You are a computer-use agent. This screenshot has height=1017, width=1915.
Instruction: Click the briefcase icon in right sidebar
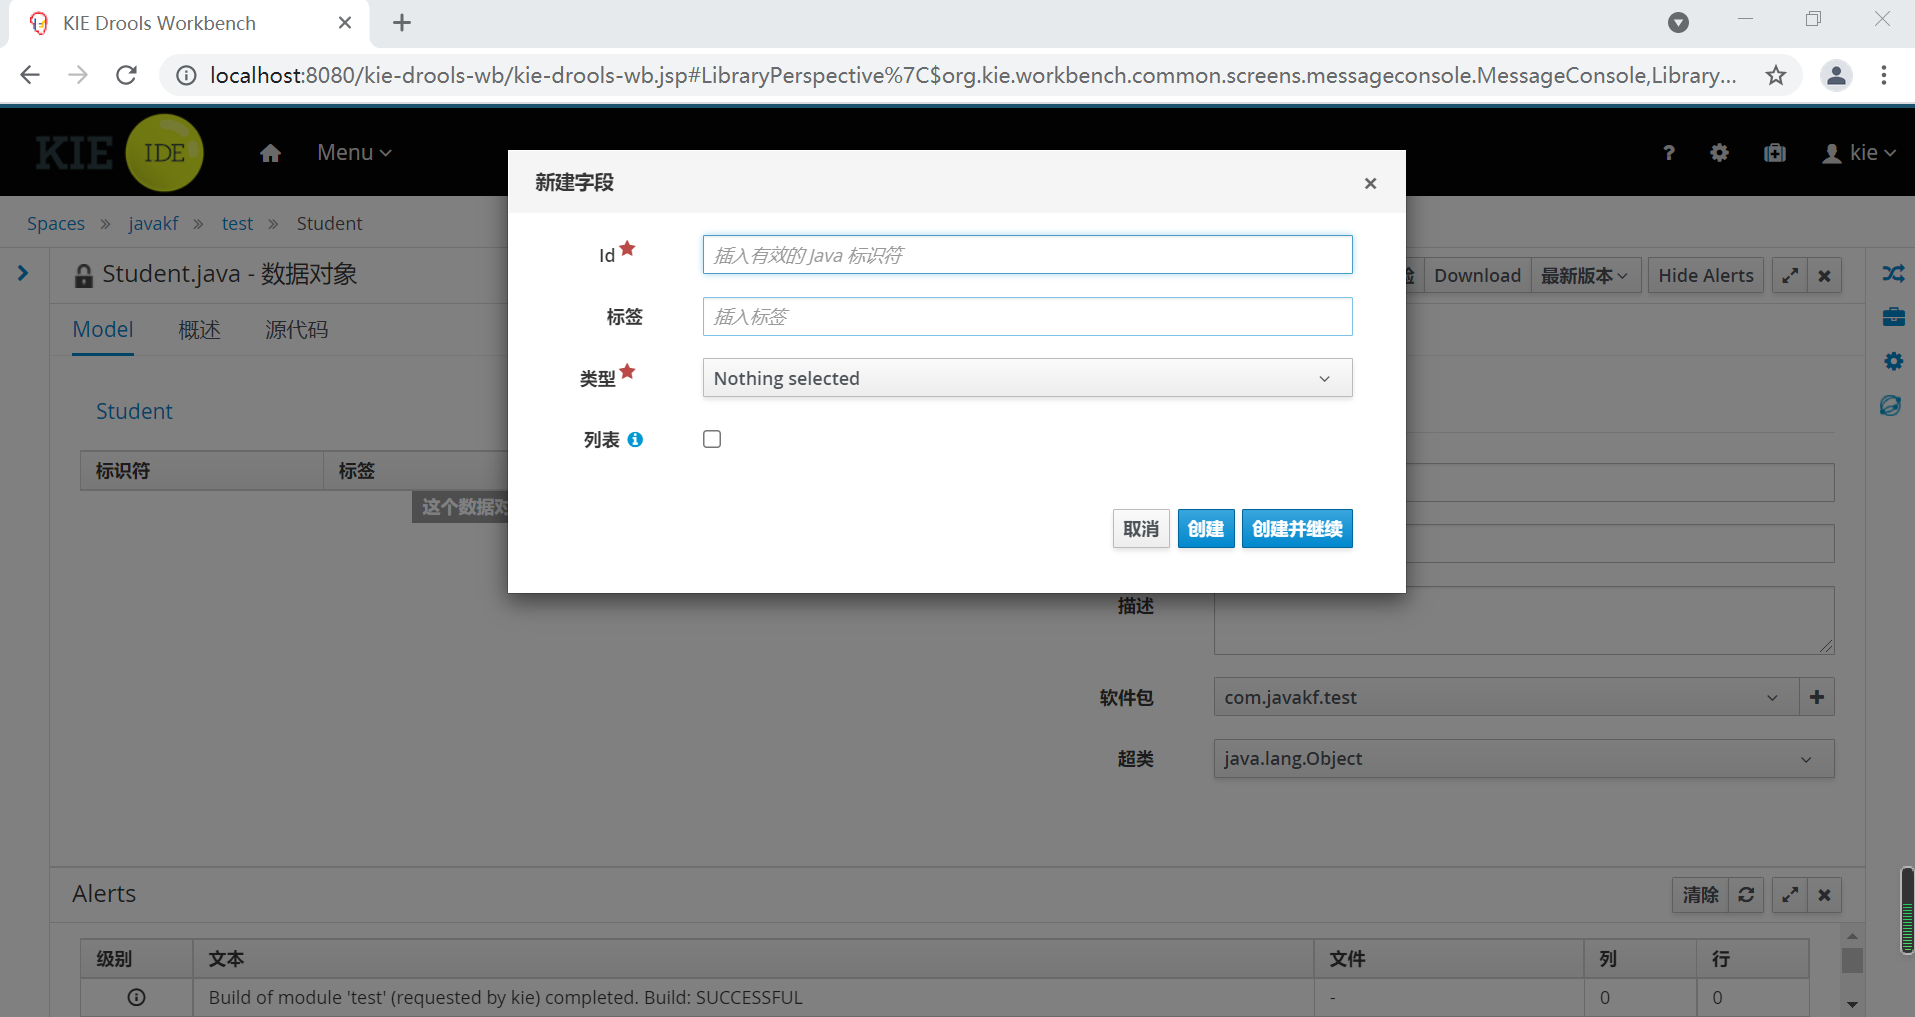click(x=1893, y=317)
